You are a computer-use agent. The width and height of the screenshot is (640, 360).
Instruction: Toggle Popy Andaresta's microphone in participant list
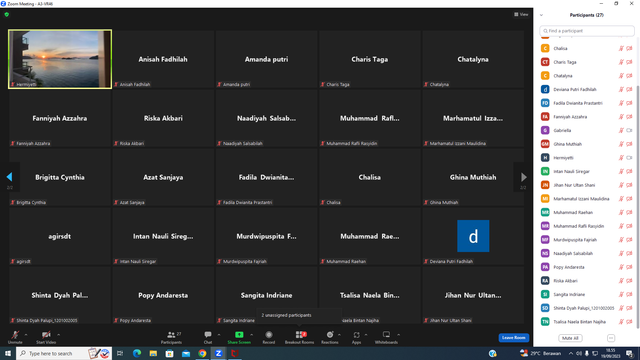coord(621,267)
